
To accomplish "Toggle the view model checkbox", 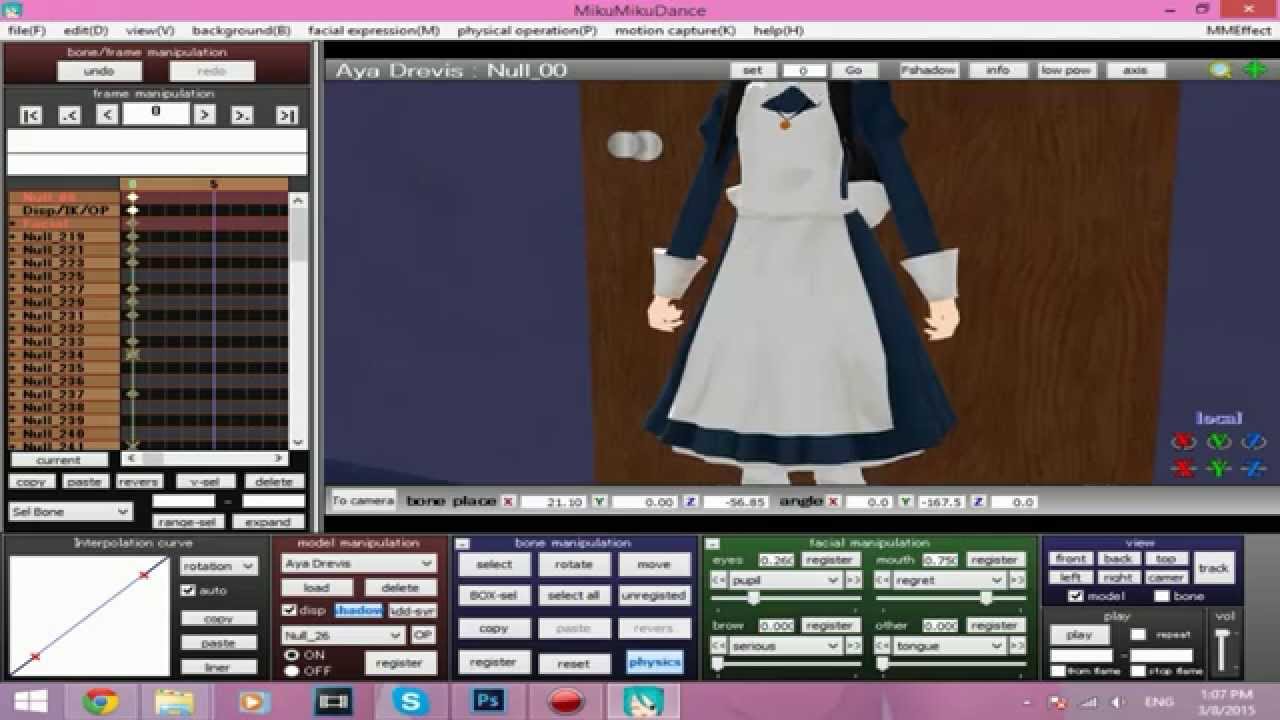I will click(x=1075, y=596).
